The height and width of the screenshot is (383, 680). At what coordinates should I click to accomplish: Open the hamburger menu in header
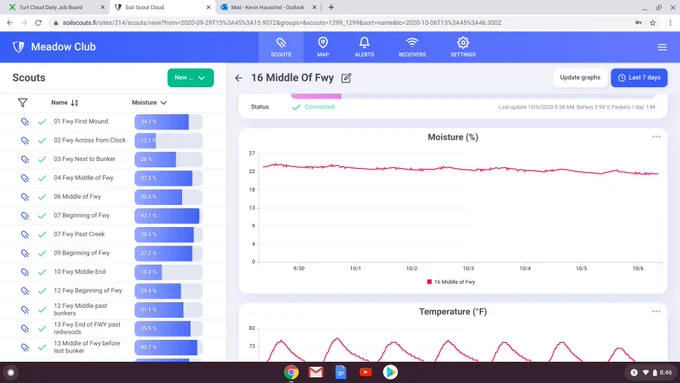pos(662,47)
